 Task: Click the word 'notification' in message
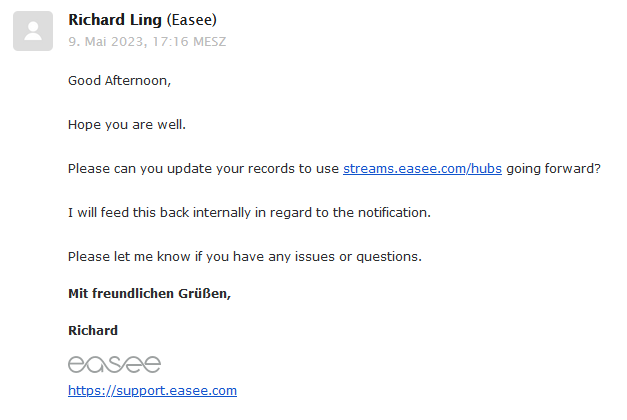[392, 212]
